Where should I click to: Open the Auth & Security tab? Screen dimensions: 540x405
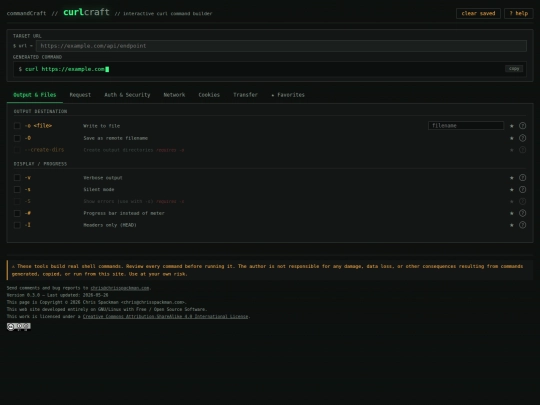click(127, 95)
